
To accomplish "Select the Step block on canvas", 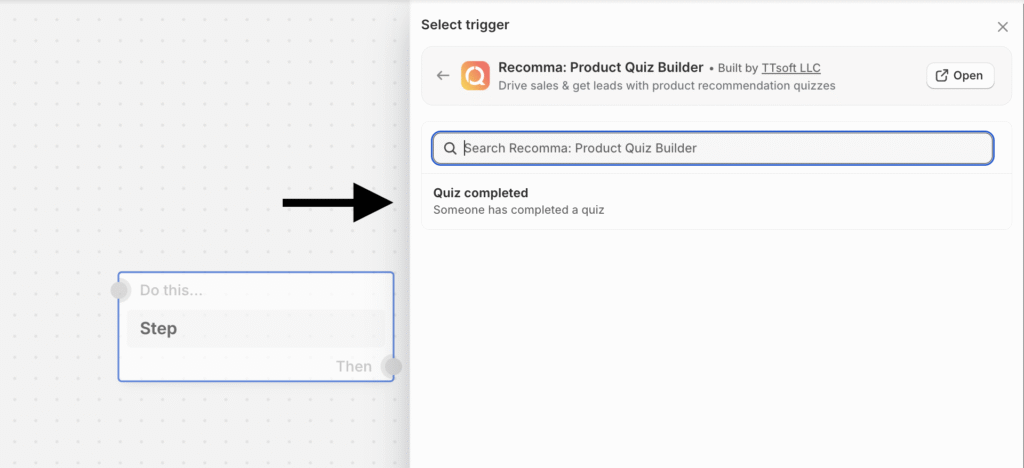I will 256,328.
